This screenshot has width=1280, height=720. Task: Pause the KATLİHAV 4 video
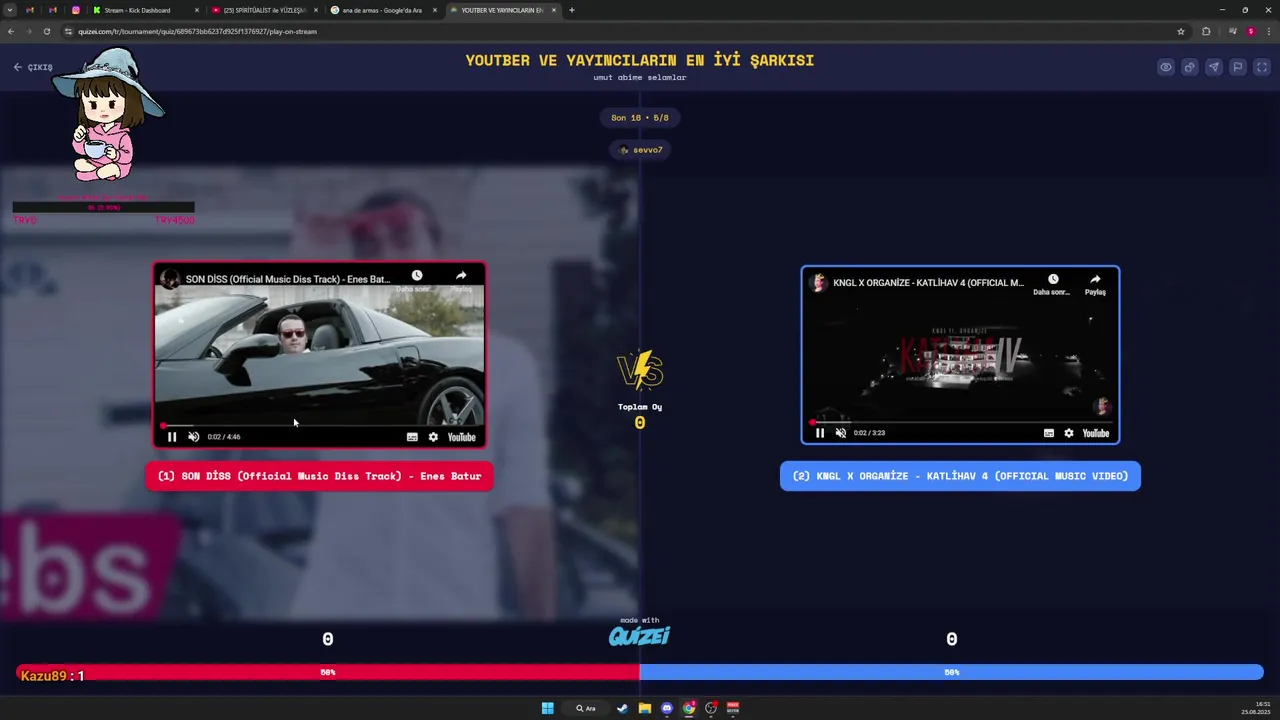pyautogui.click(x=820, y=433)
